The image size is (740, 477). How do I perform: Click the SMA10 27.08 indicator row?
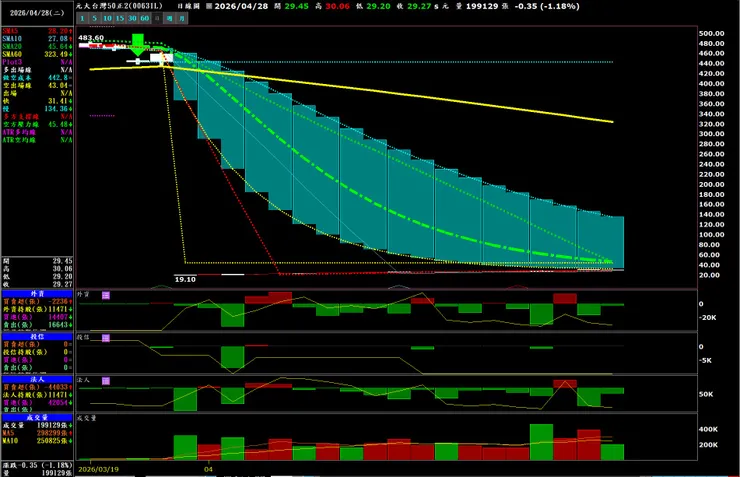(x=37, y=39)
